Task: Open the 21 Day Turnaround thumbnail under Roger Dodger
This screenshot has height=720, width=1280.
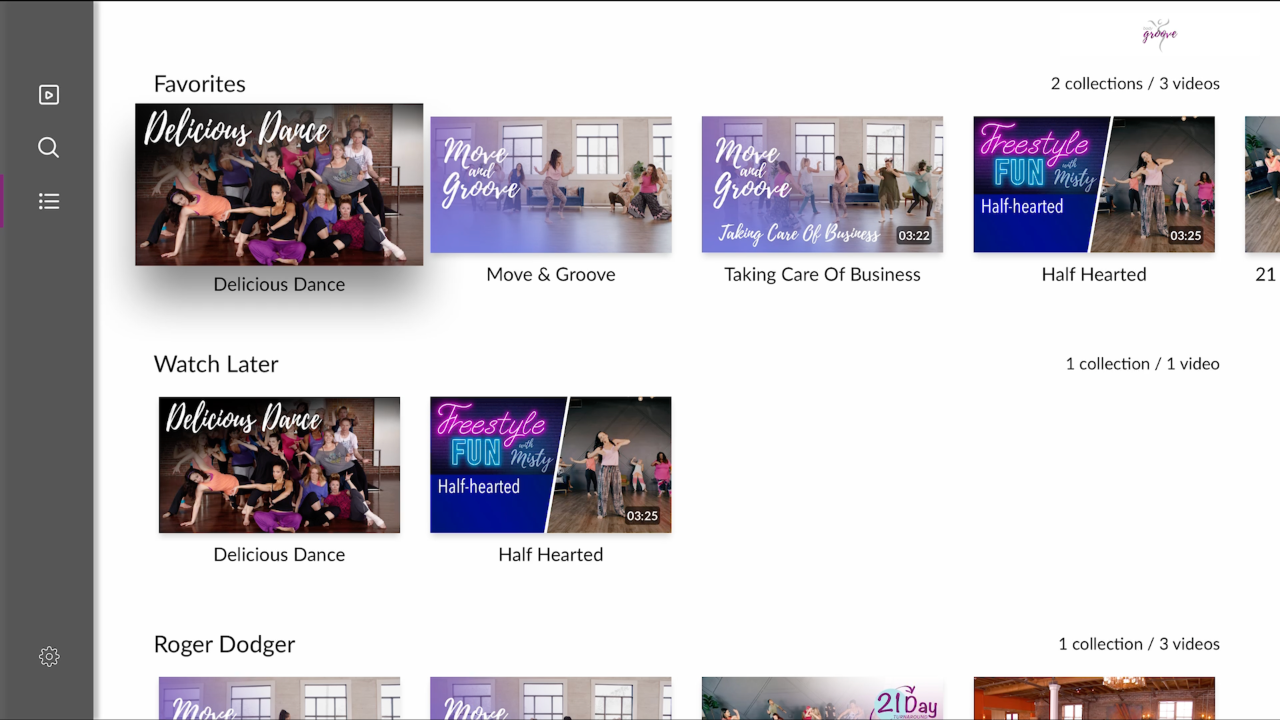Action: click(x=822, y=699)
